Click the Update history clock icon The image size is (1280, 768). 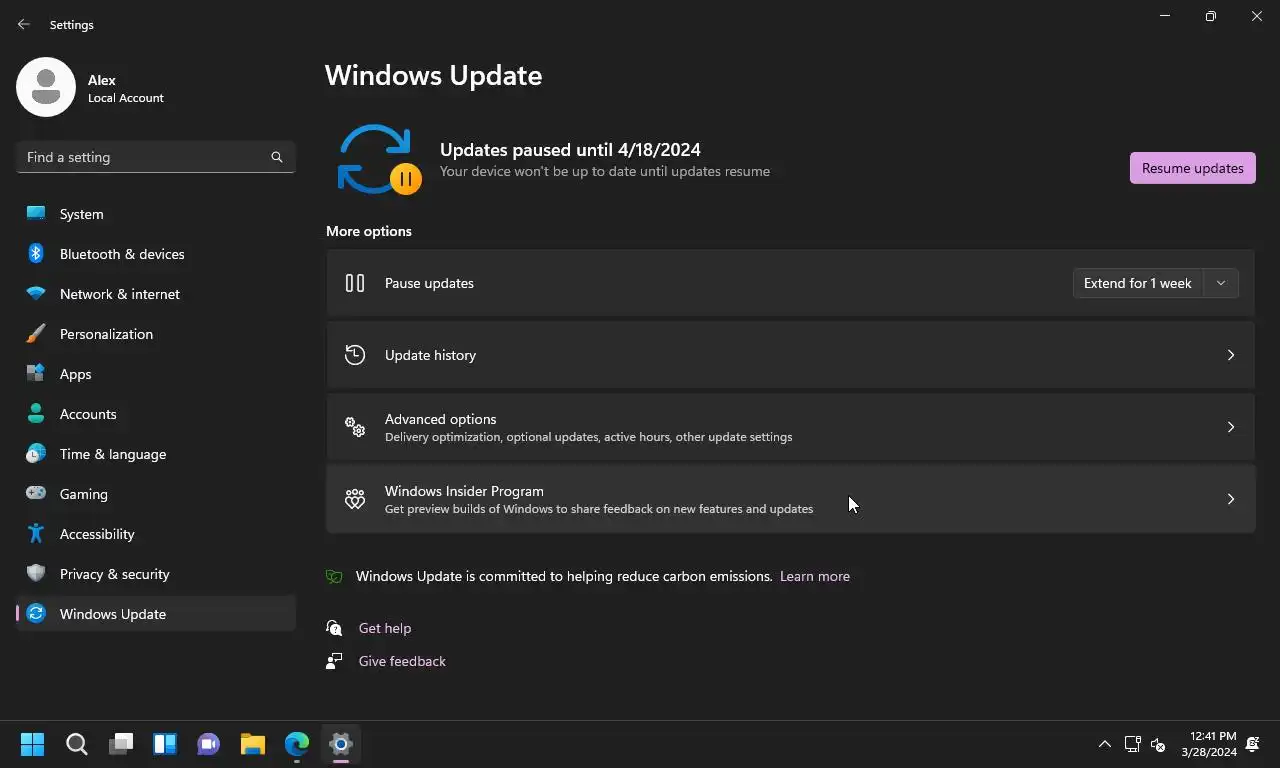pyautogui.click(x=355, y=355)
